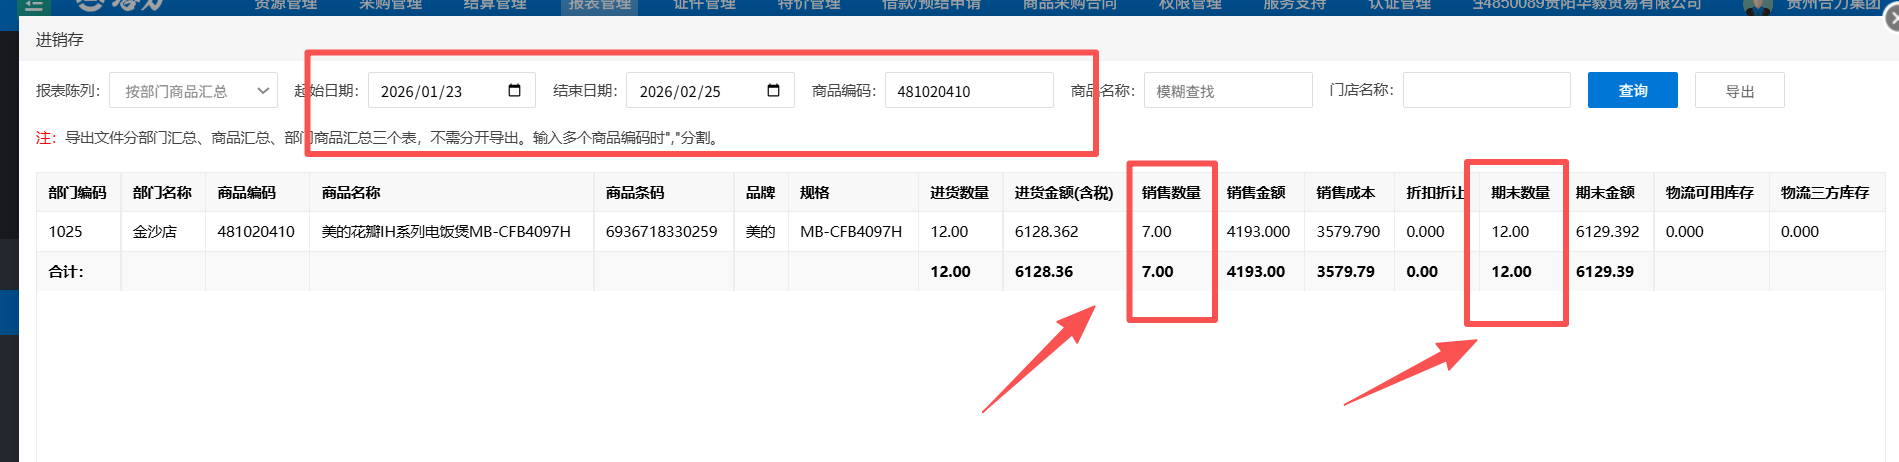Open the 采购管理 top menu tab

[x=391, y=5]
